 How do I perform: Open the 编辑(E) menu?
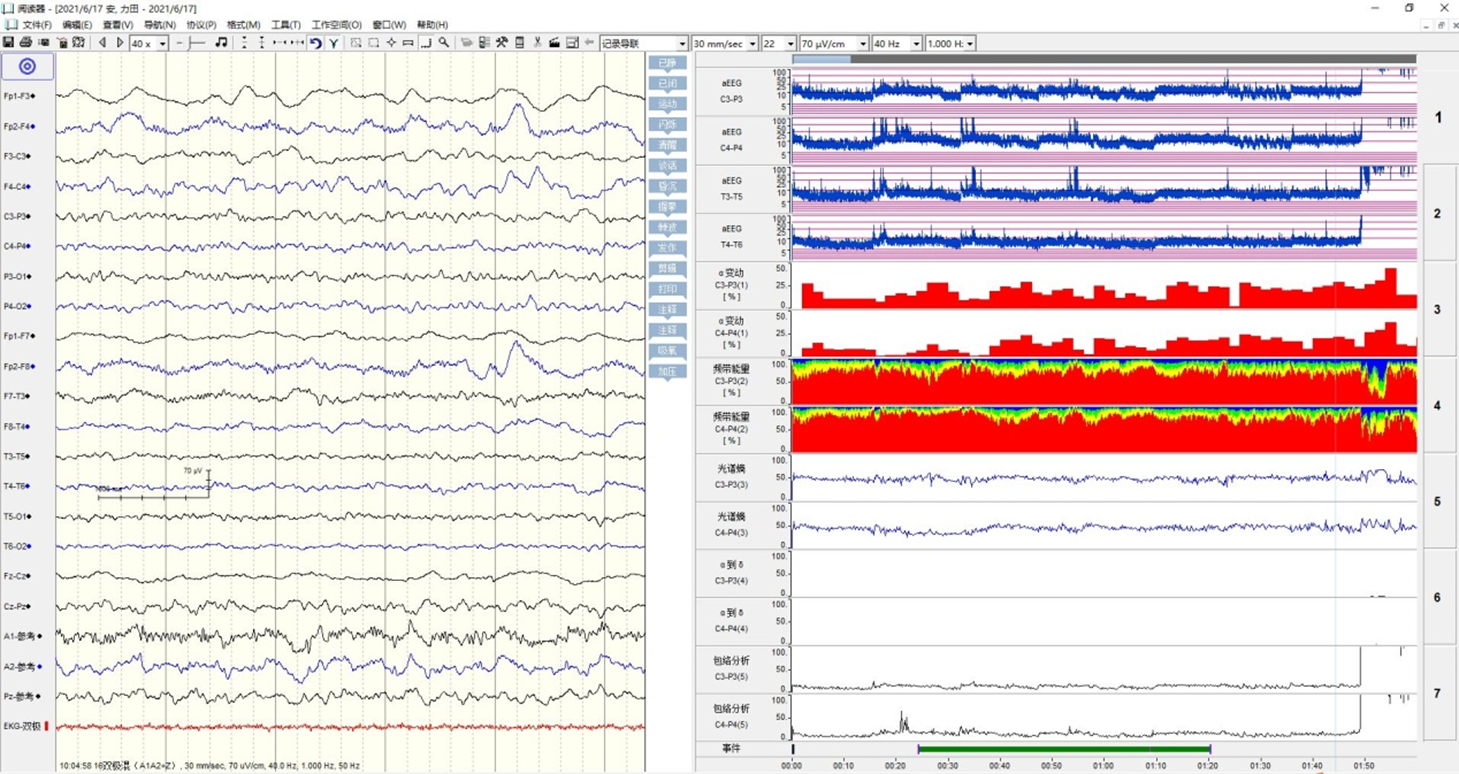pos(77,25)
